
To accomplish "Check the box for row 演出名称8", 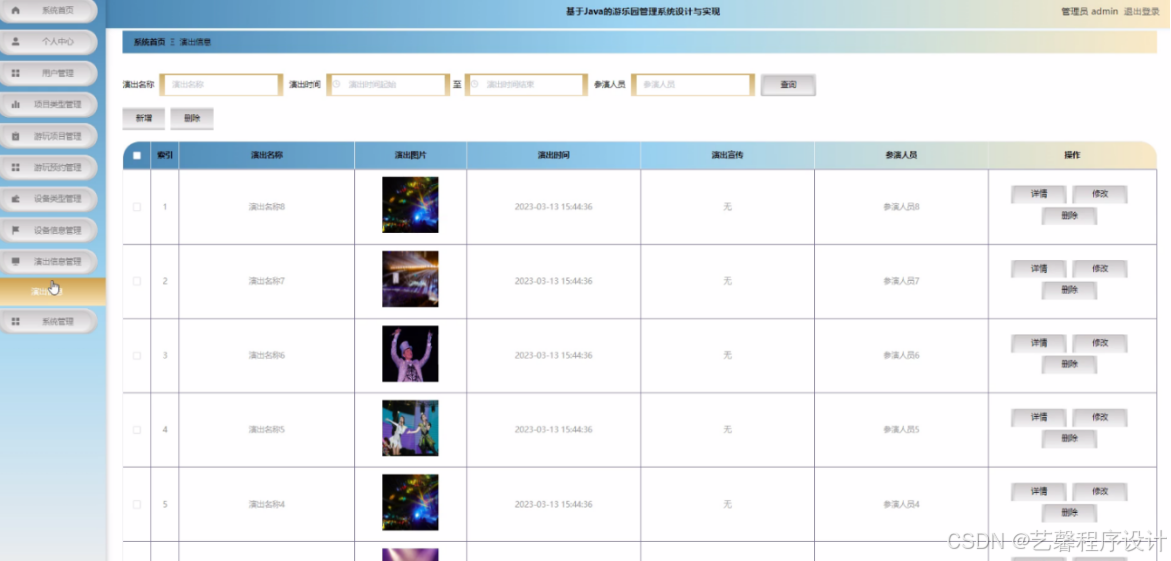I will [137, 207].
